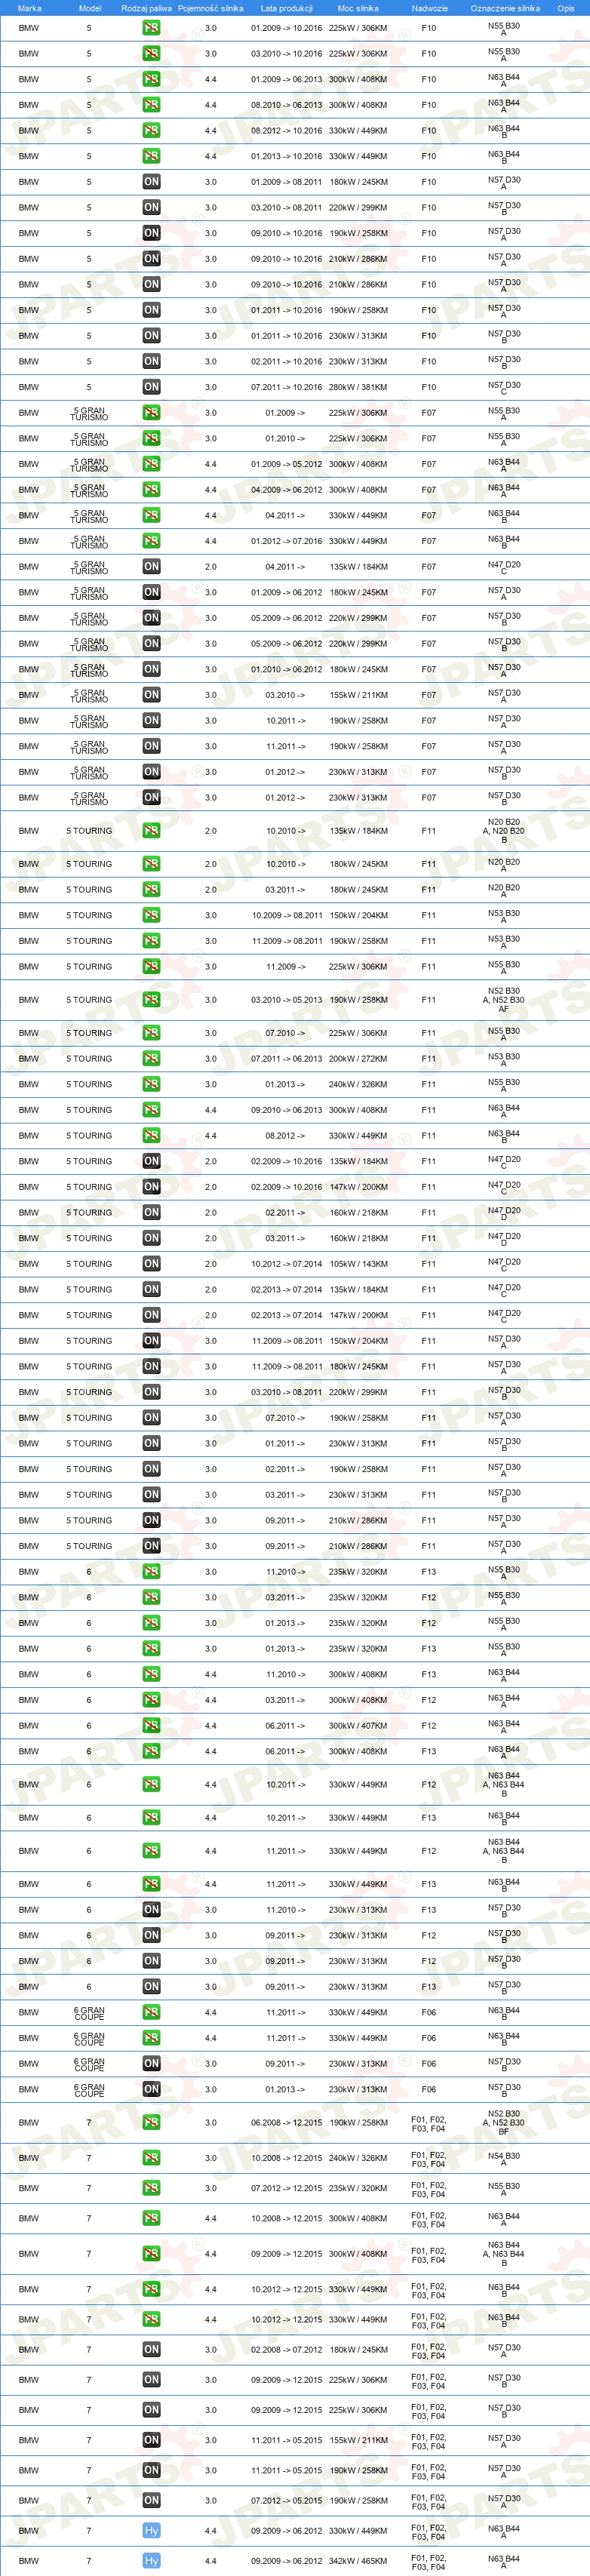
Task: Click date cell 07.2012 -> 05.2015
Action: coord(286,2501)
